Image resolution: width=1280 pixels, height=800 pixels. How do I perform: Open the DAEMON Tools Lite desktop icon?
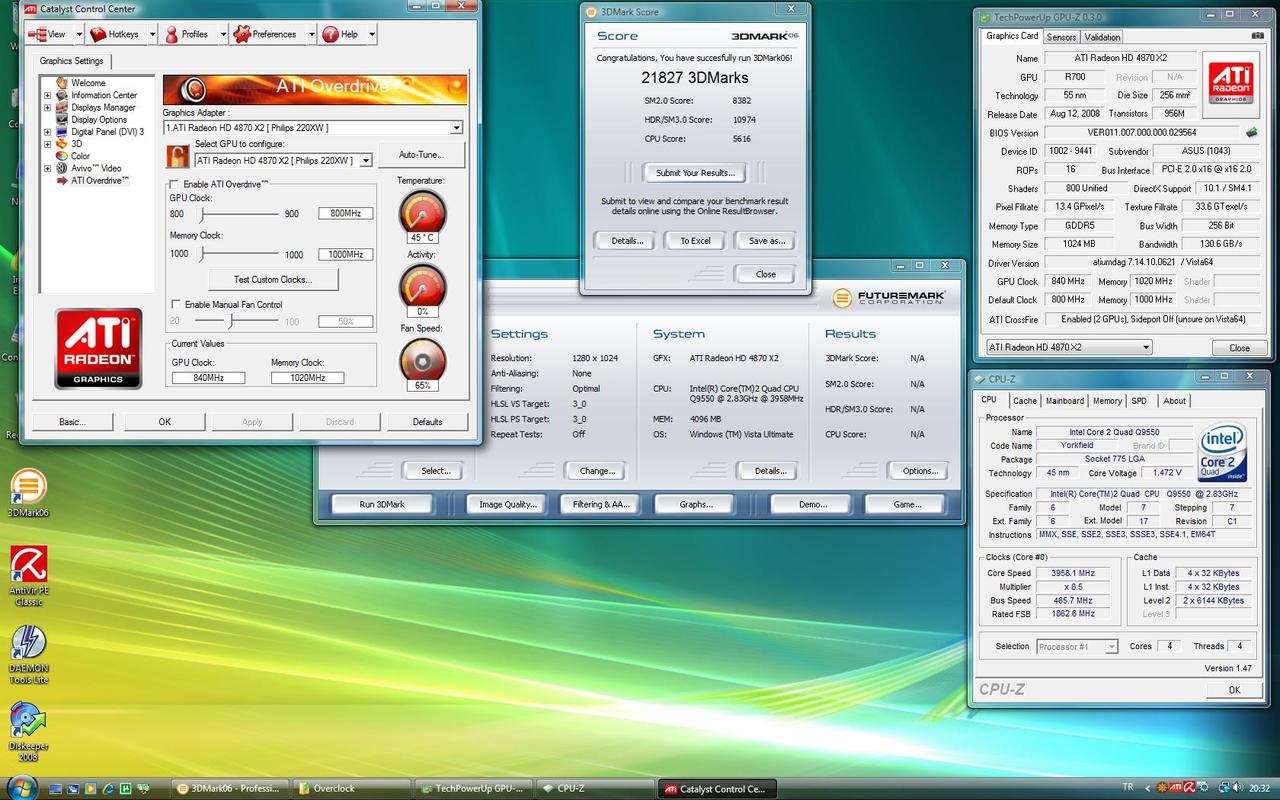pos(28,654)
